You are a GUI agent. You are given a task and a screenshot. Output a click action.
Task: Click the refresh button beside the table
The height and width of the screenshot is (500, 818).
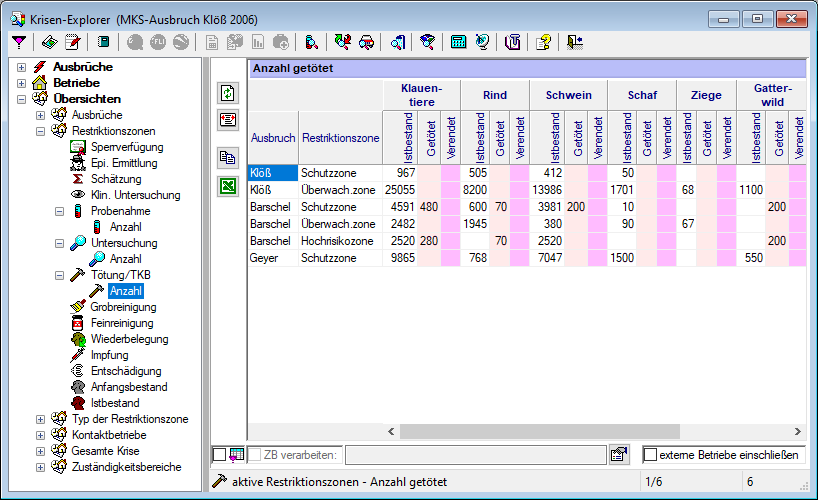pos(228,93)
